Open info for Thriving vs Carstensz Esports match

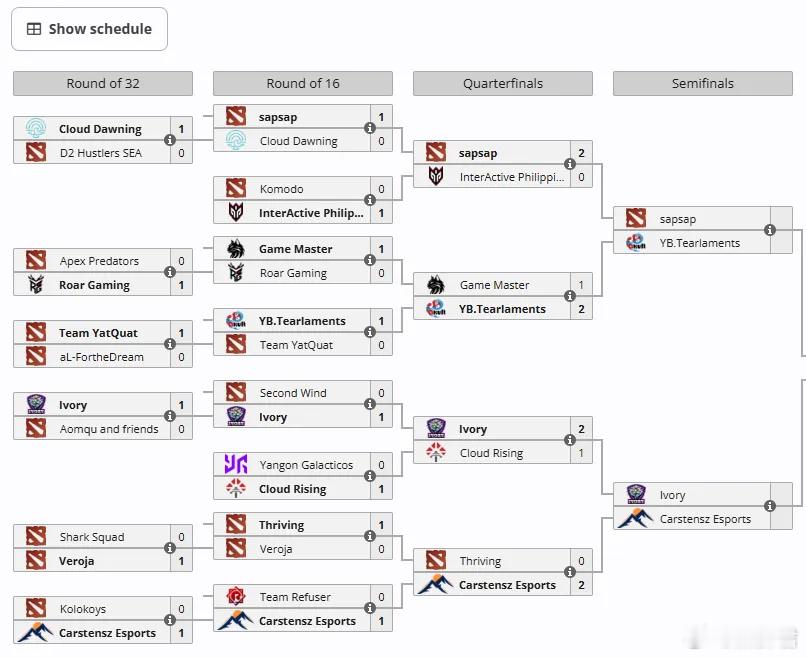pyautogui.click(x=570, y=573)
